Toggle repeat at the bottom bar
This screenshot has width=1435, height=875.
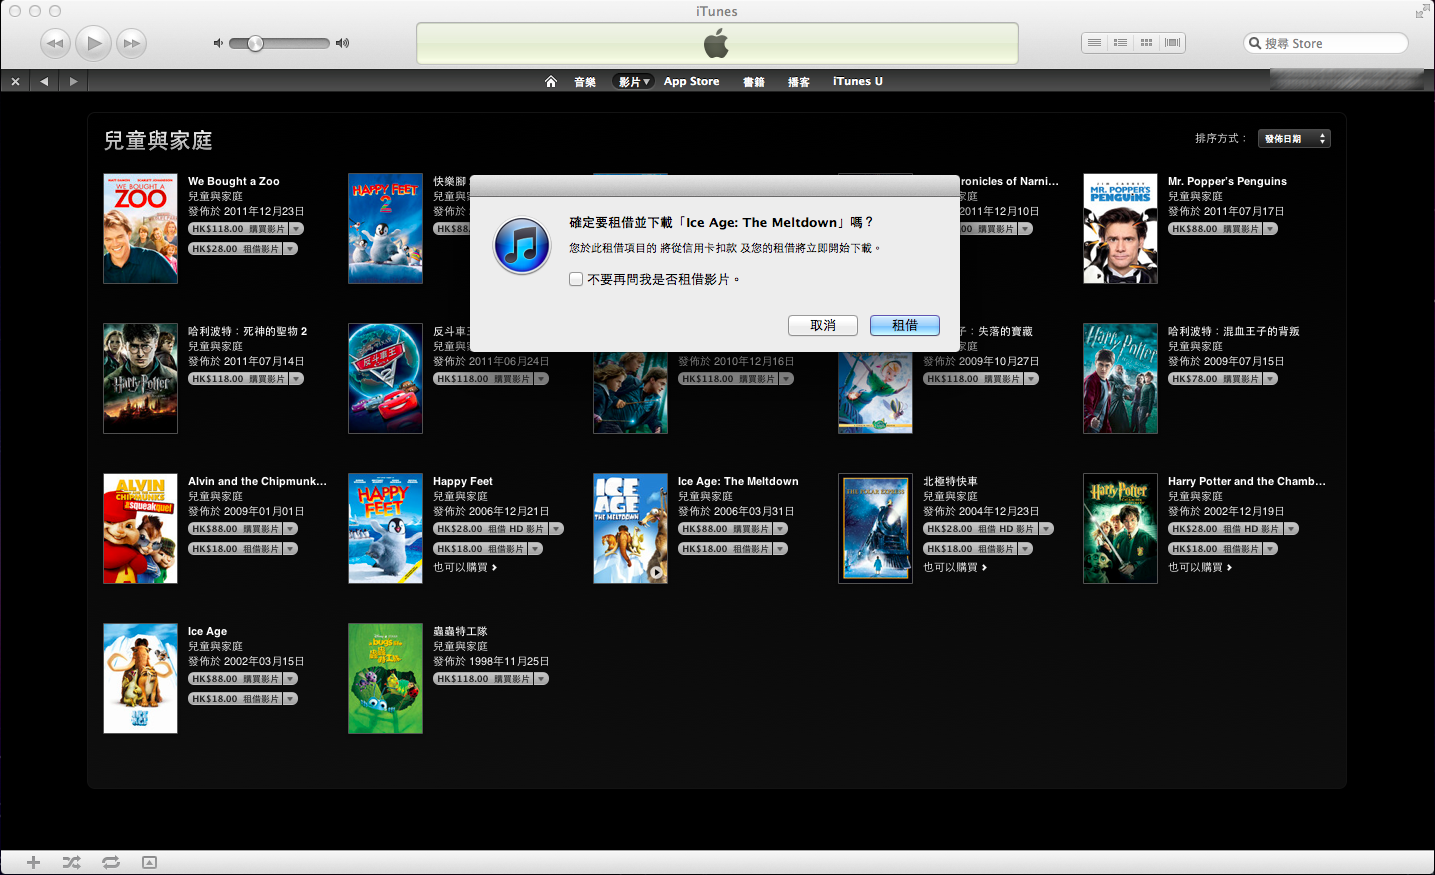(110, 862)
